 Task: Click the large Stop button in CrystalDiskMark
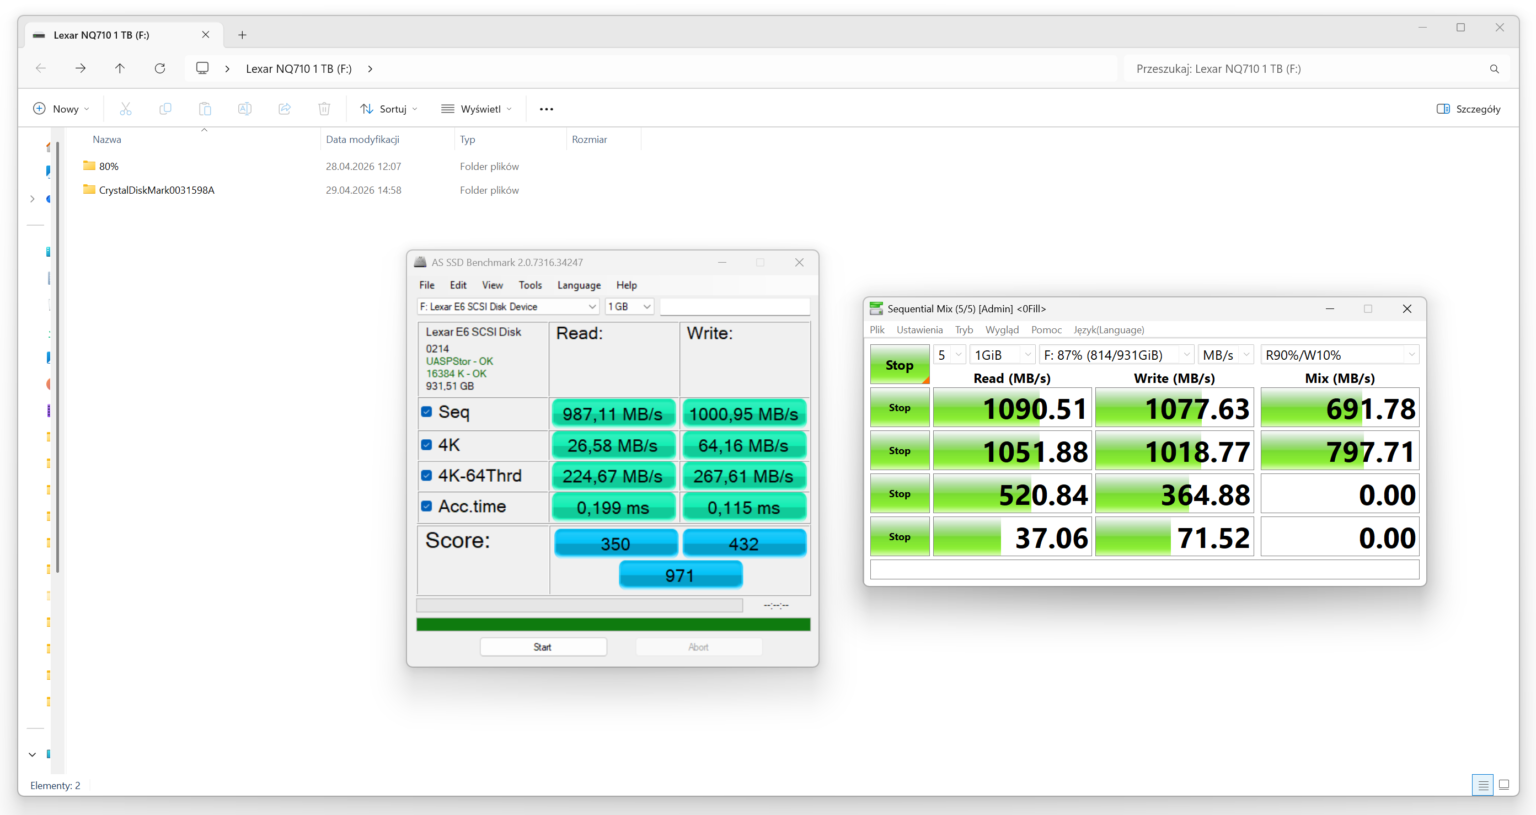click(x=898, y=364)
